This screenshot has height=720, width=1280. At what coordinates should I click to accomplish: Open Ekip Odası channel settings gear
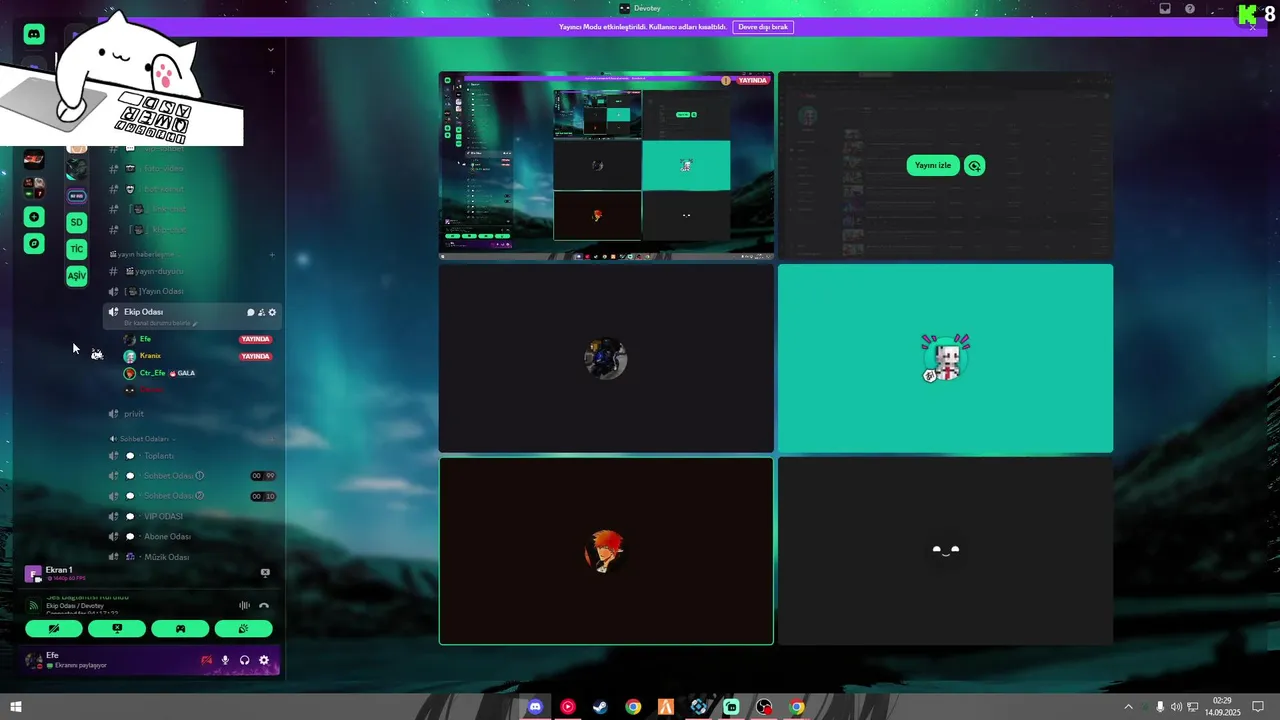pyautogui.click(x=272, y=312)
